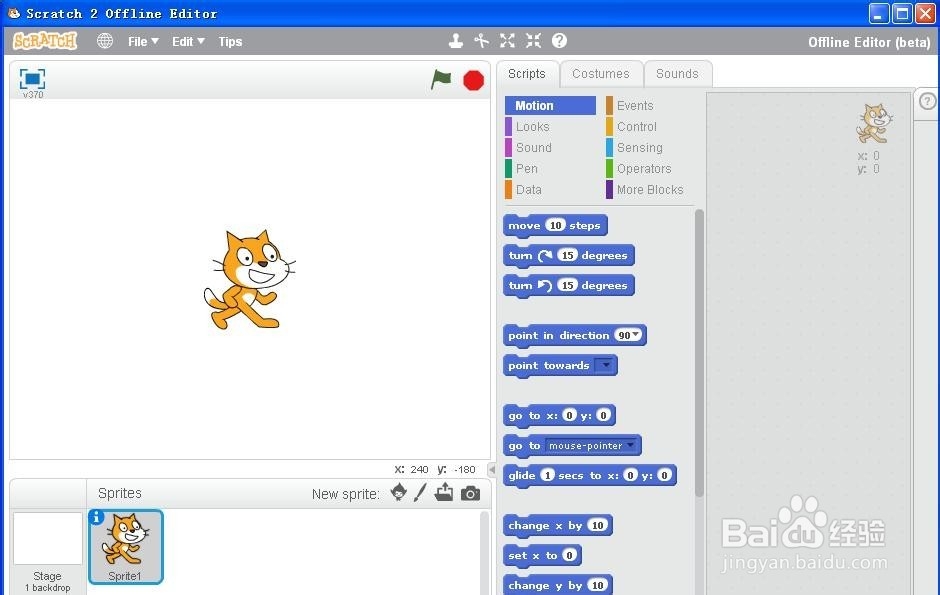Select the Events block category

pyautogui.click(x=634, y=106)
